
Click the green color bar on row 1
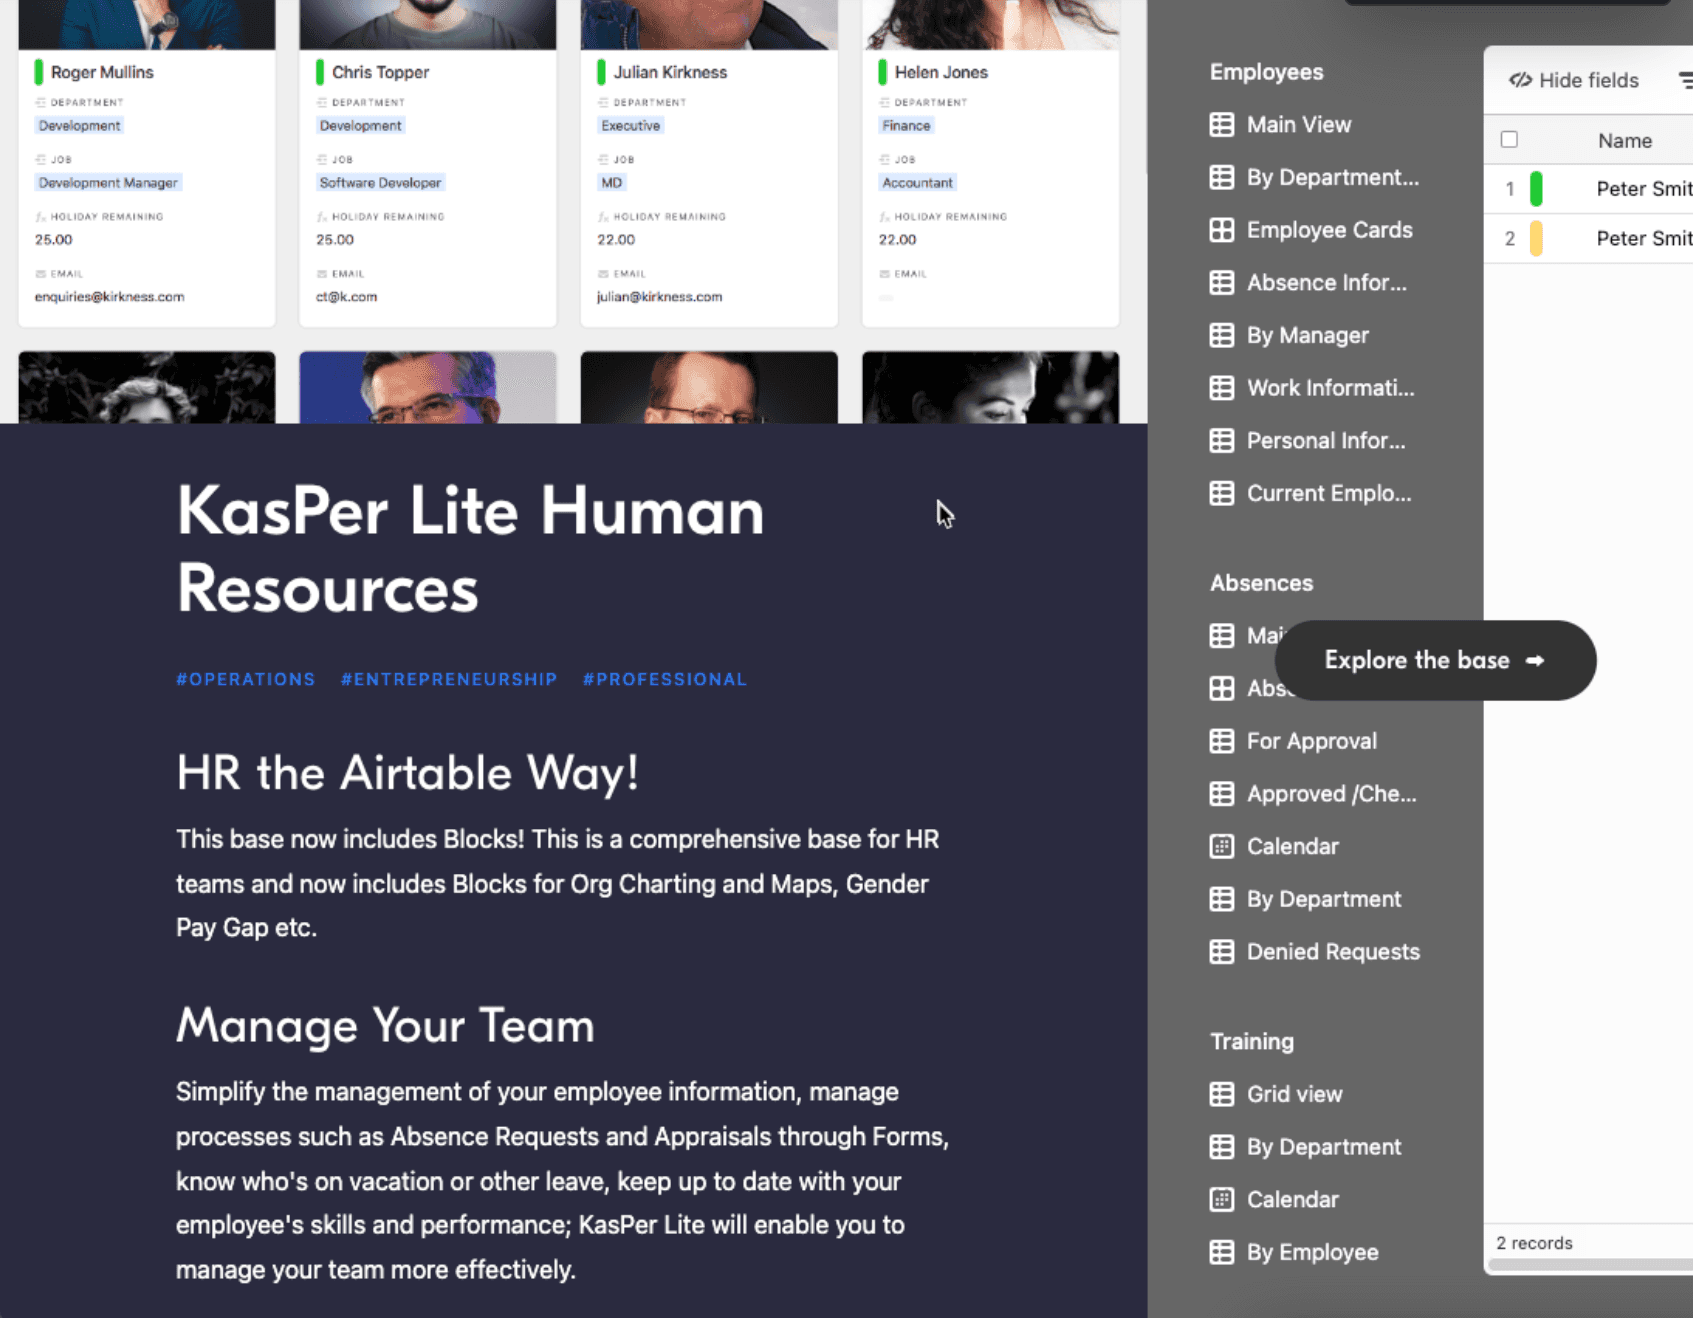(x=1536, y=189)
